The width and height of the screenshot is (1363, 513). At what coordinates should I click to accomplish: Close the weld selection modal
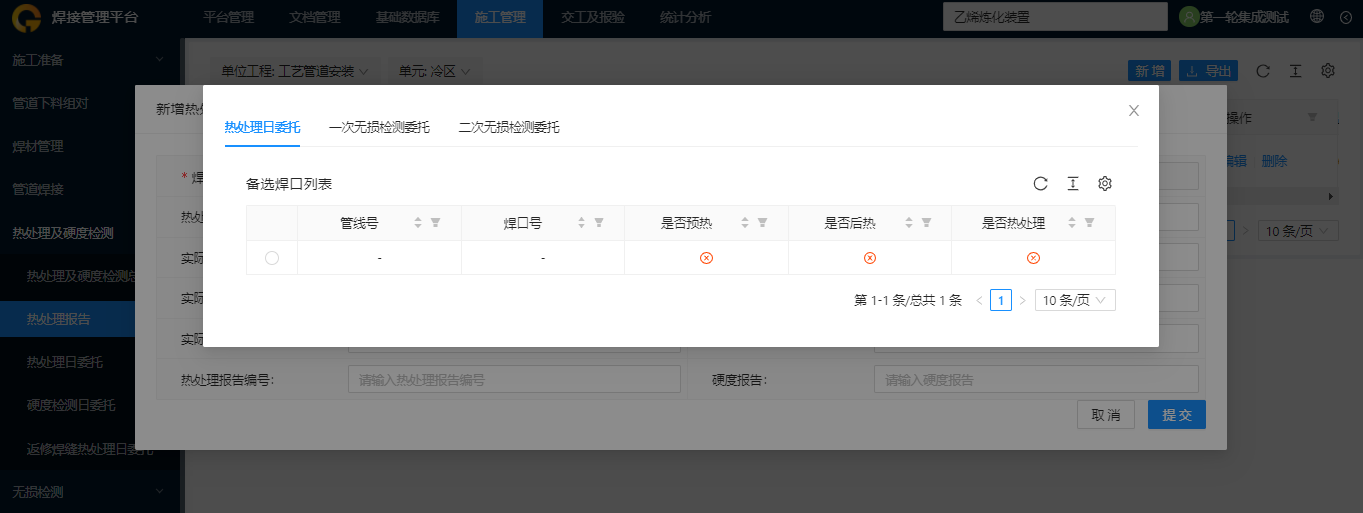click(x=1134, y=111)
